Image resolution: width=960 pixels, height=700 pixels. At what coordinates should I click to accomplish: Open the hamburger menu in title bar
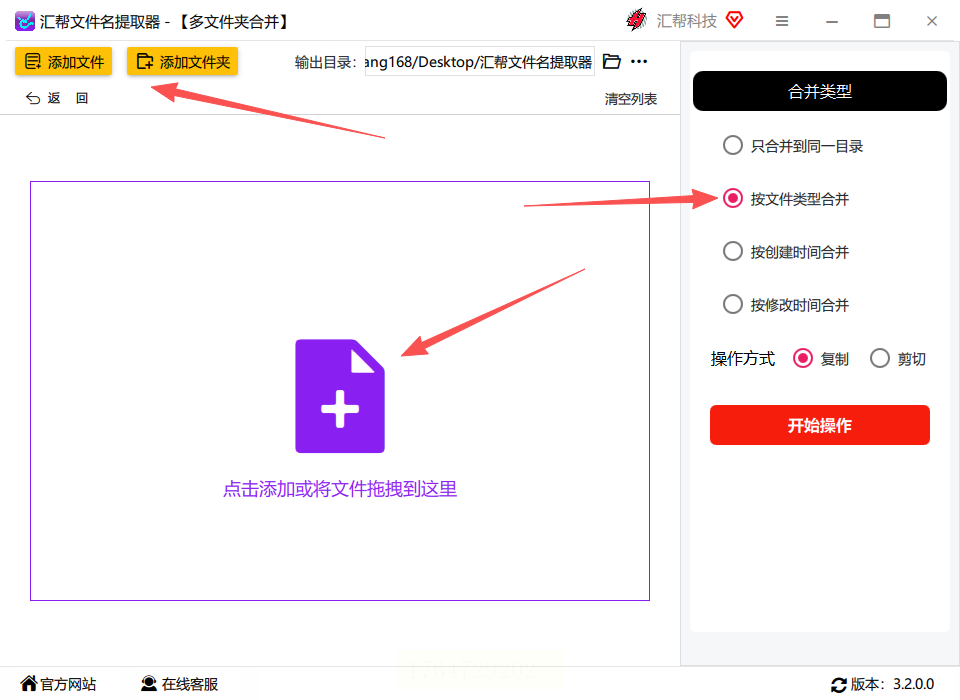coord(782,21)
